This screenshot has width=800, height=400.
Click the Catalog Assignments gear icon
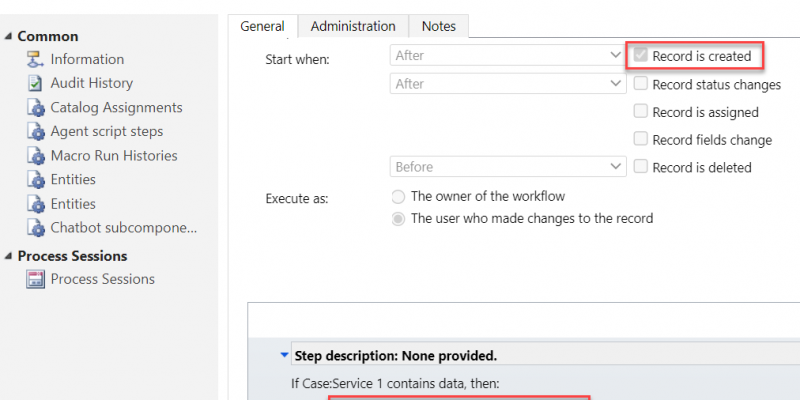coord(36,108)
